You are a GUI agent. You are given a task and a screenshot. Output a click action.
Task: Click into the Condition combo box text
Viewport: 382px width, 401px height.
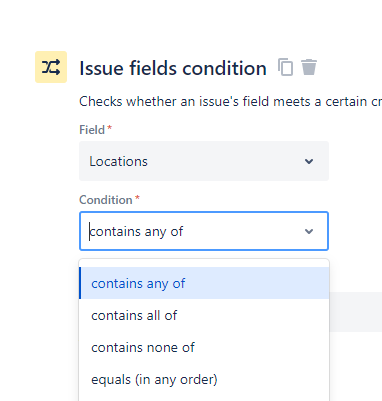pyautogui.click(x=136, y=231)
